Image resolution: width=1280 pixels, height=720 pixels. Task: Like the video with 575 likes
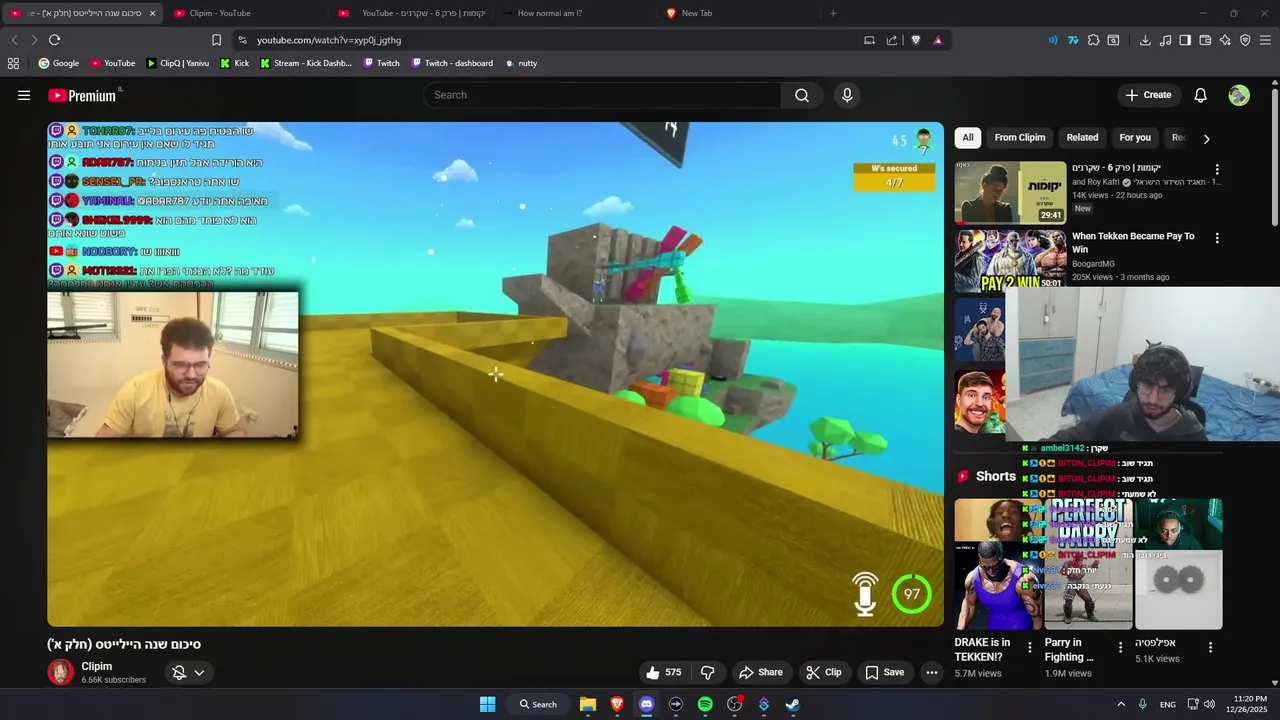click(x=665, y=672)
